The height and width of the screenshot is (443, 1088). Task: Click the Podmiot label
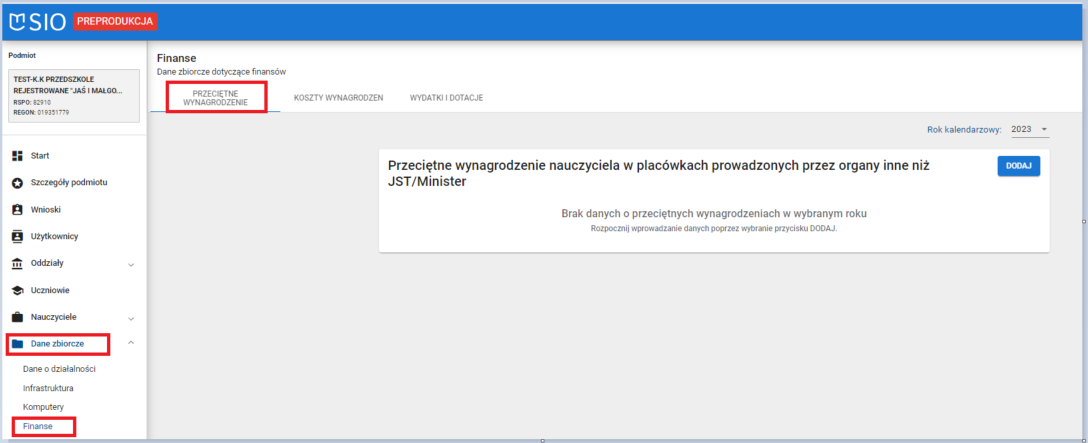click(x=22, y=55)
